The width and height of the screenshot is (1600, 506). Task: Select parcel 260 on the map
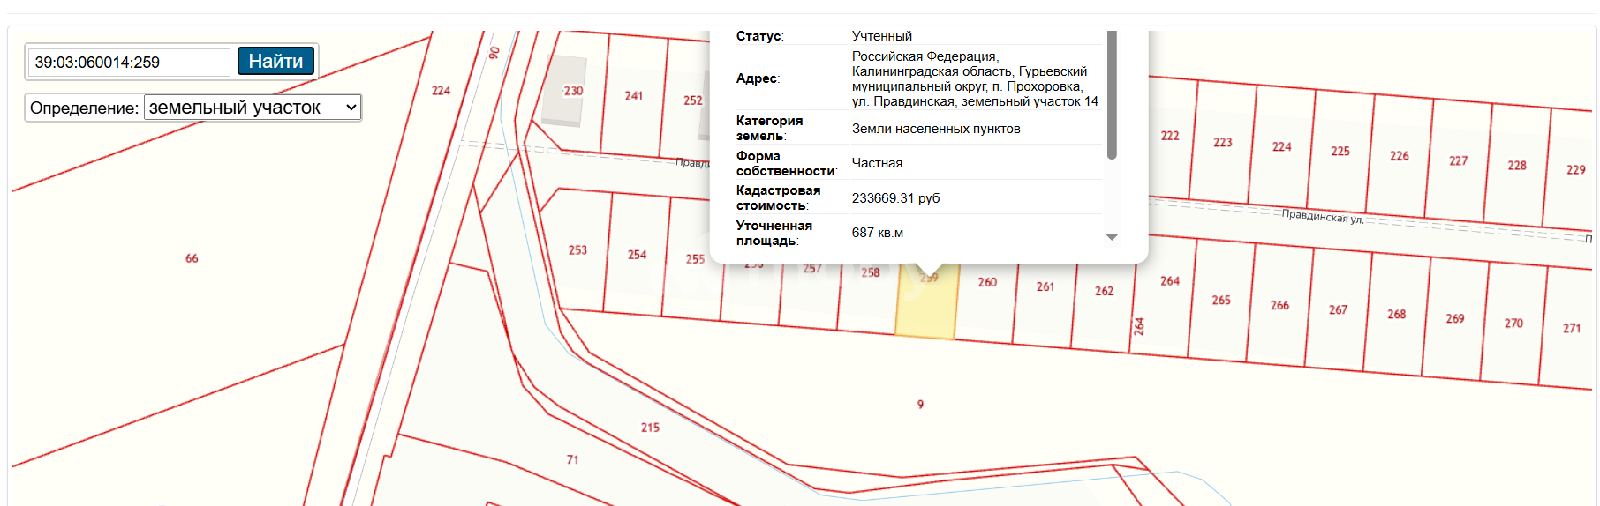pyautogui.click(x=986, y=300)
